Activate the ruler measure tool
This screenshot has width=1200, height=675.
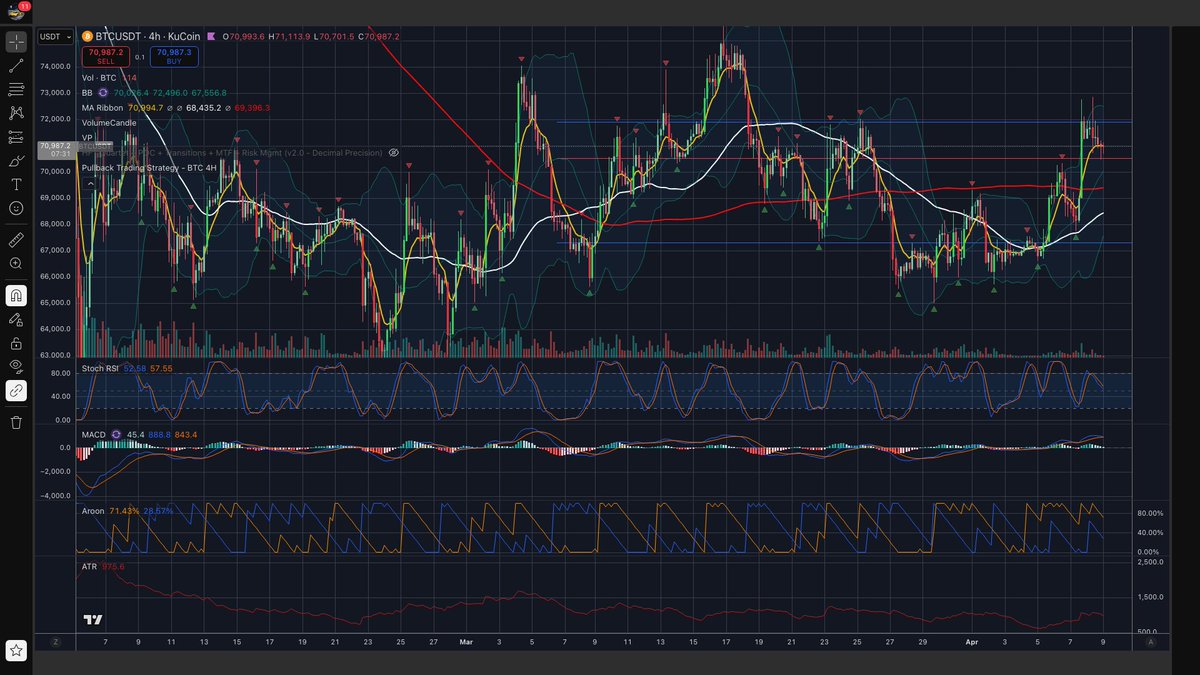pyautogui.click(x=16, y=240)
